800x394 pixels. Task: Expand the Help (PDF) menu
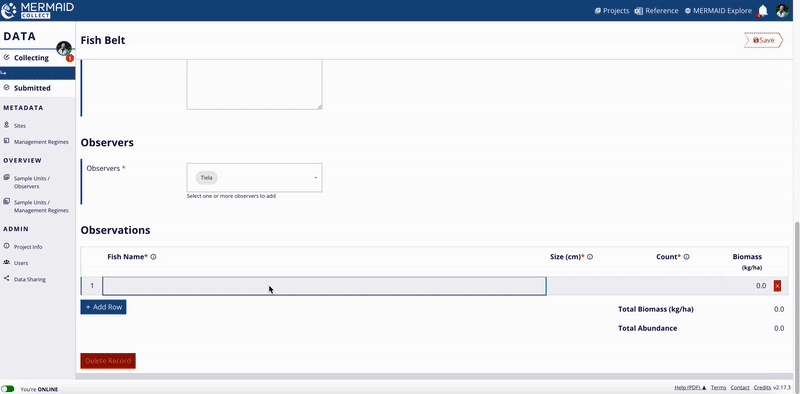click(x=690, y=388)
